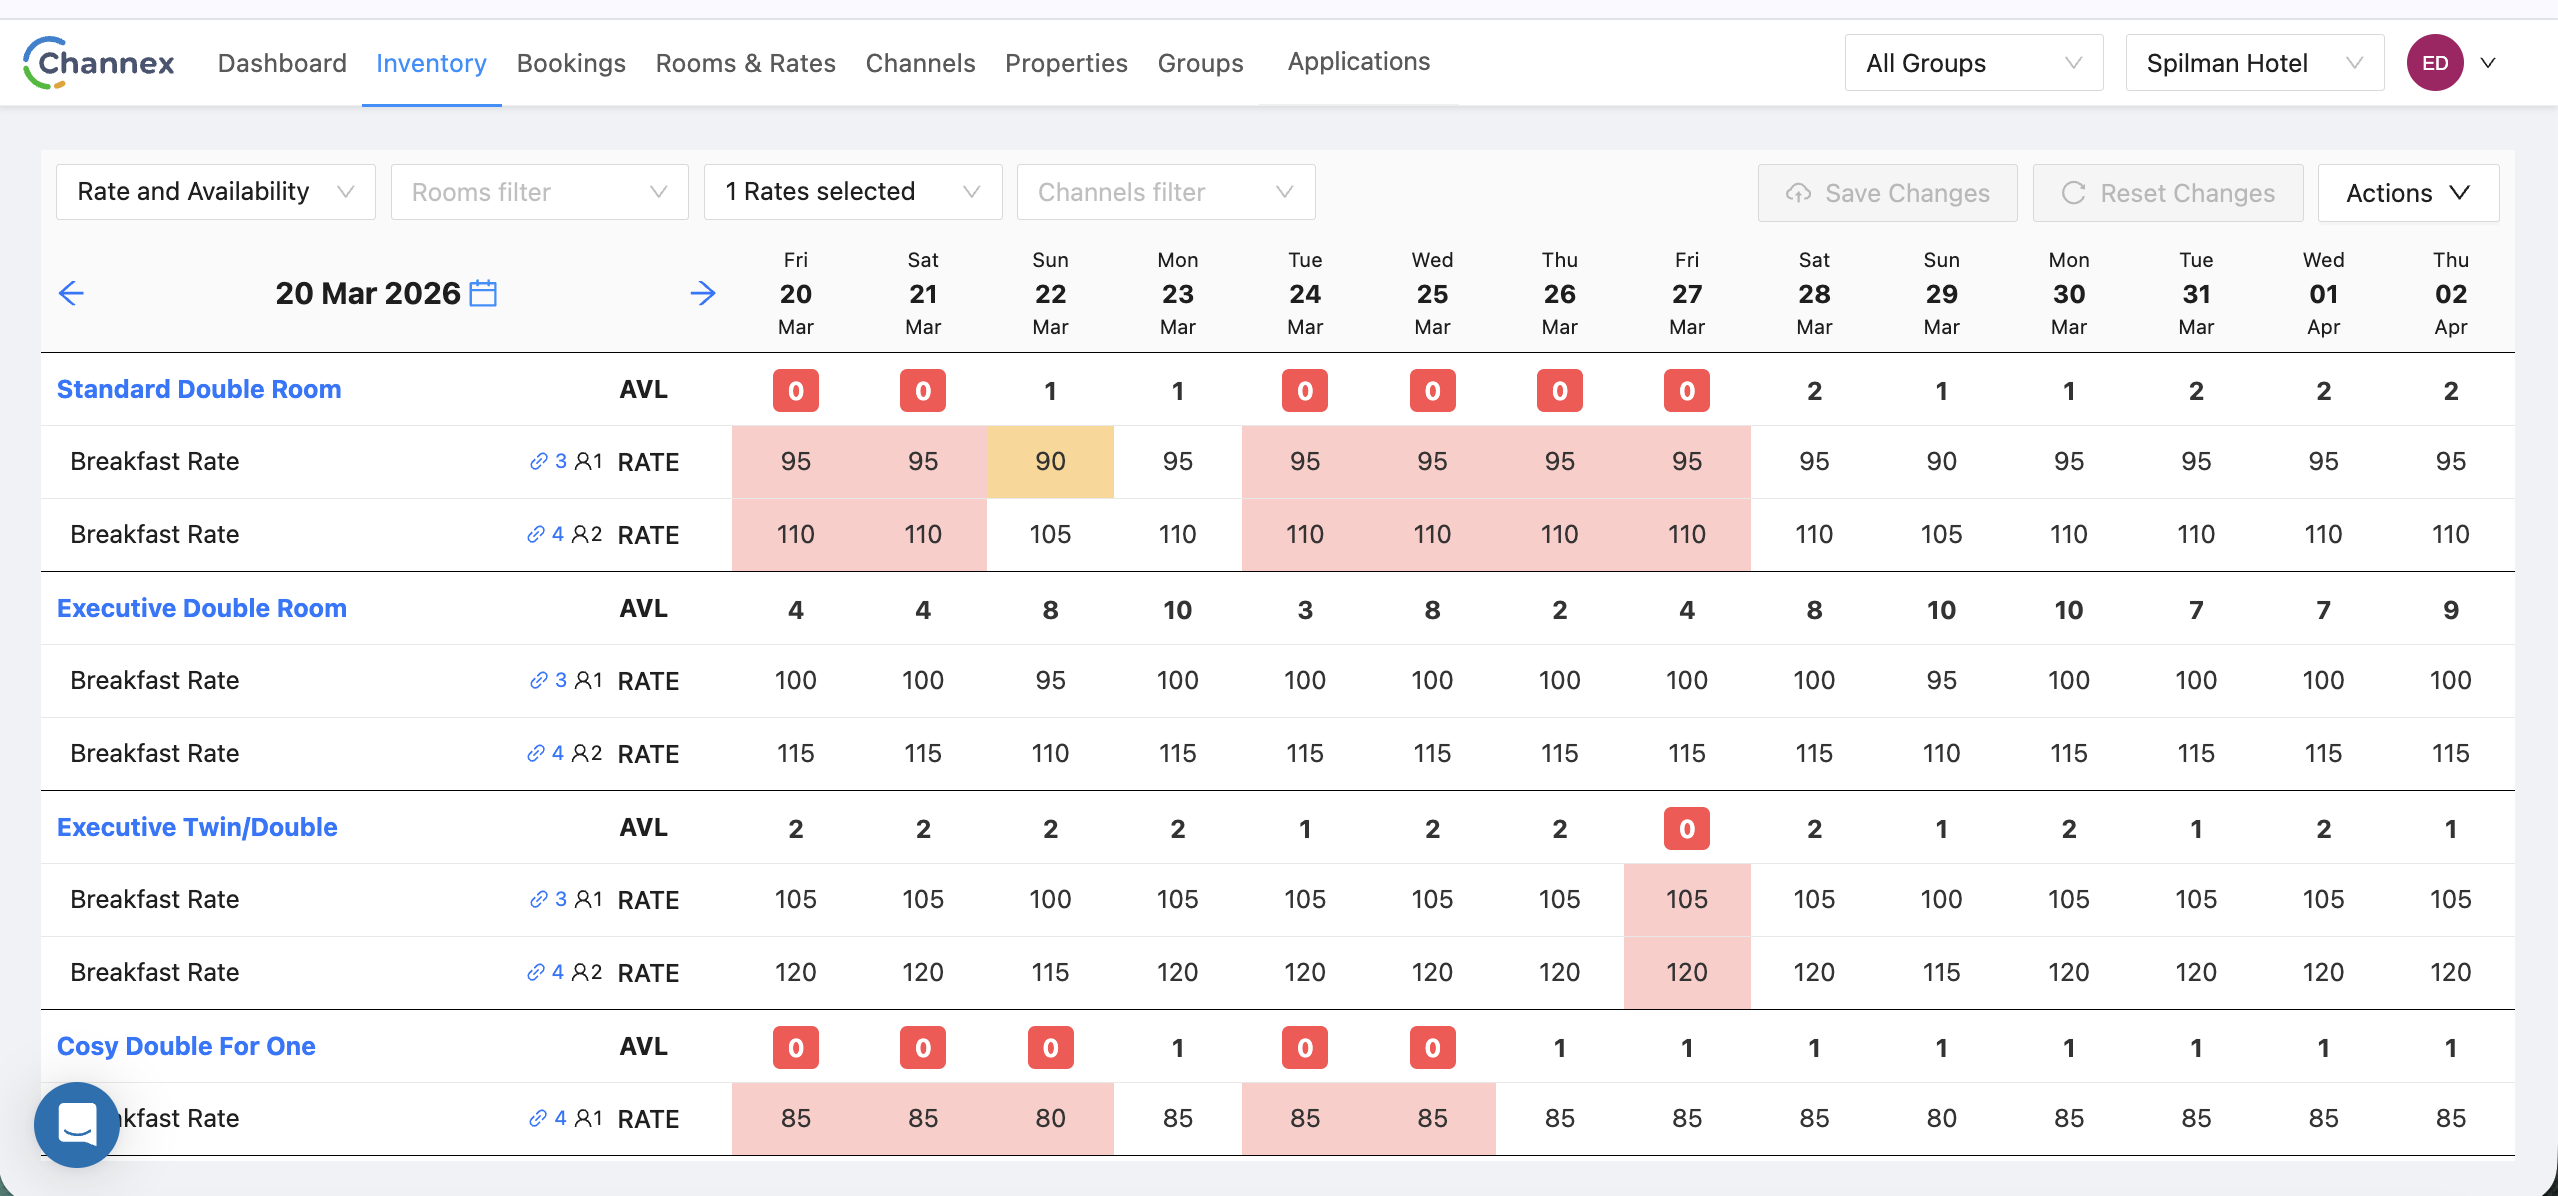Open the Channels filter dropdown
2558x1196 pixels.
click(x=1166, y=192)
